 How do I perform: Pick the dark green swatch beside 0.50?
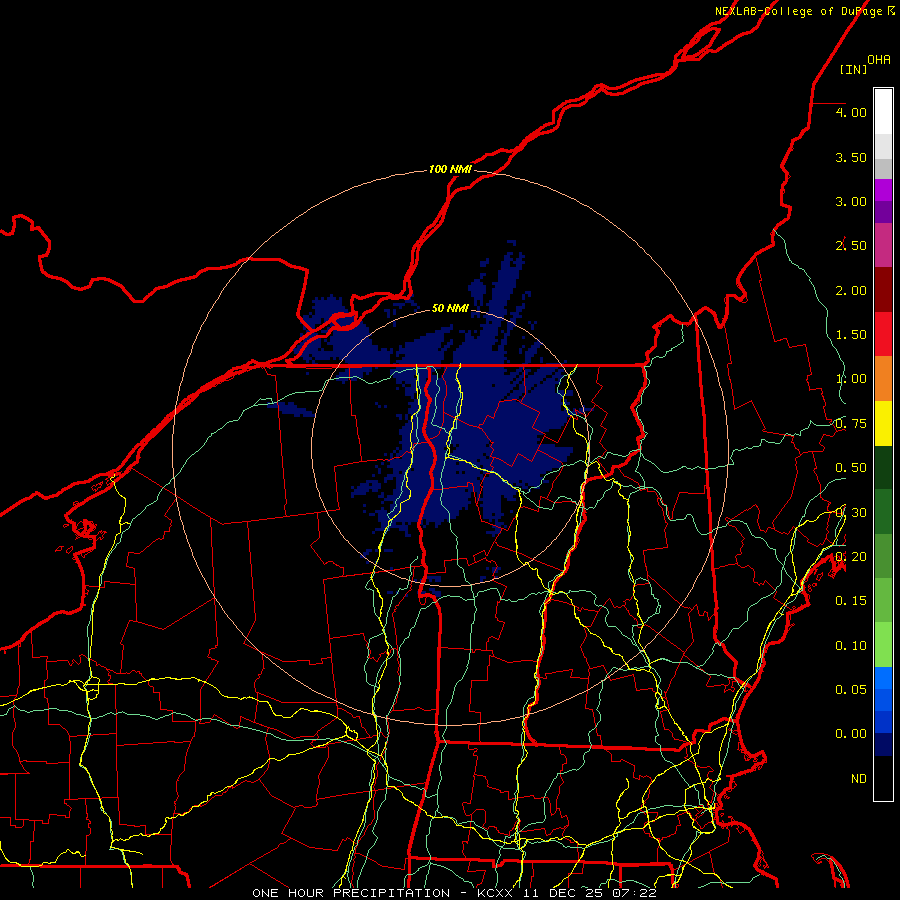[883, 468]
